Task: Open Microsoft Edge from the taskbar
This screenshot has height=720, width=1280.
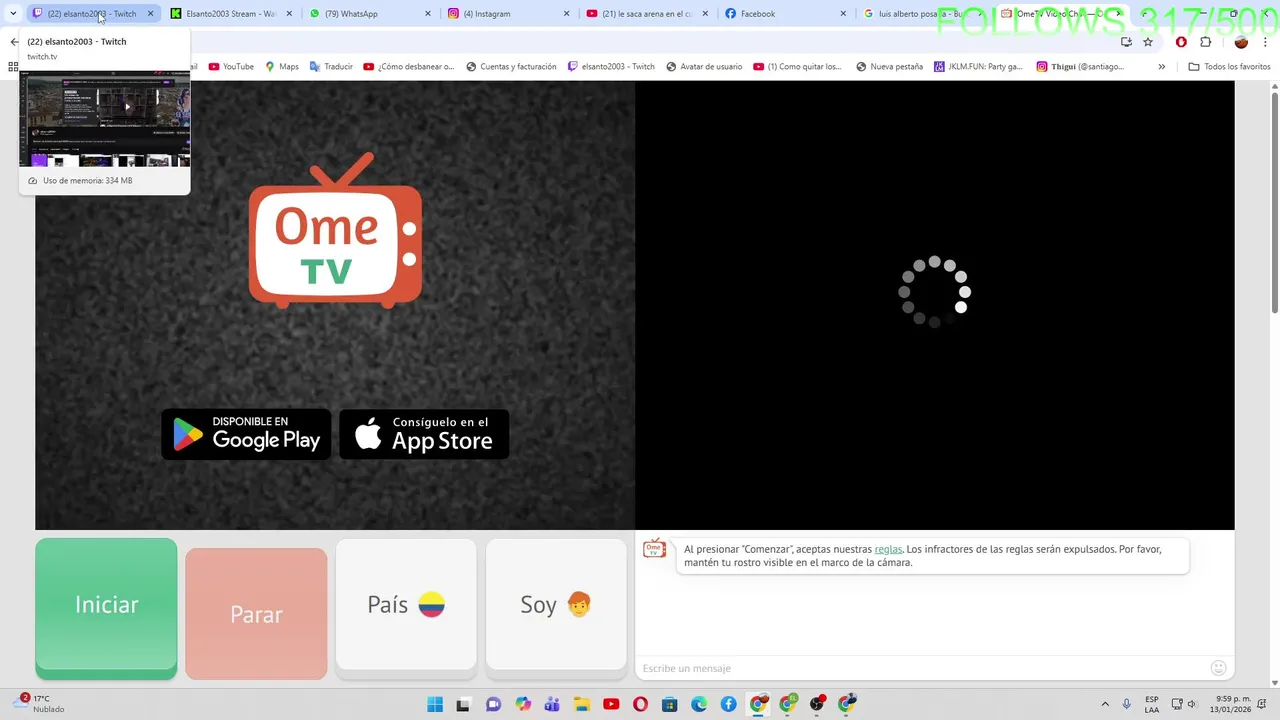Action: [699, 704]
